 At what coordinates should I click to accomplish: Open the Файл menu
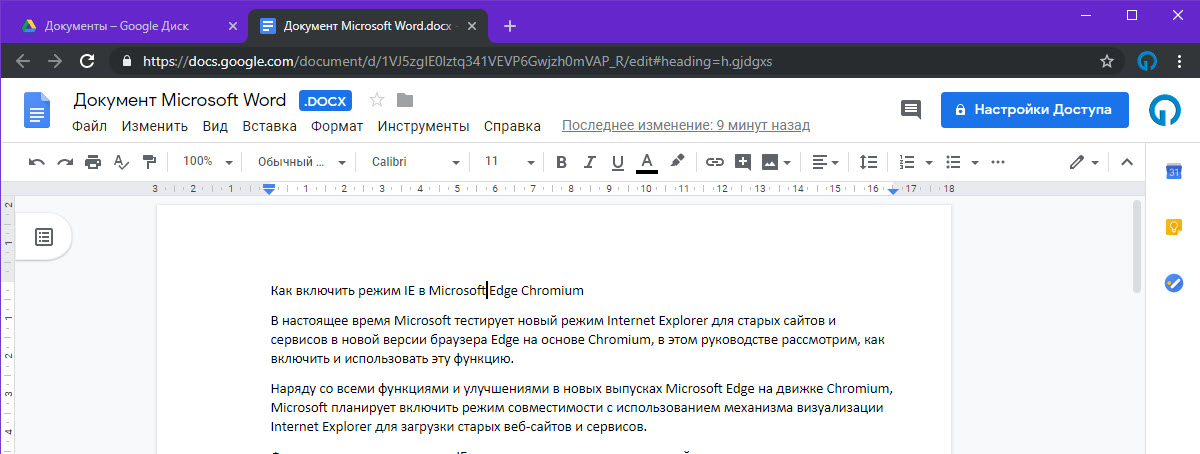[90, 126]
